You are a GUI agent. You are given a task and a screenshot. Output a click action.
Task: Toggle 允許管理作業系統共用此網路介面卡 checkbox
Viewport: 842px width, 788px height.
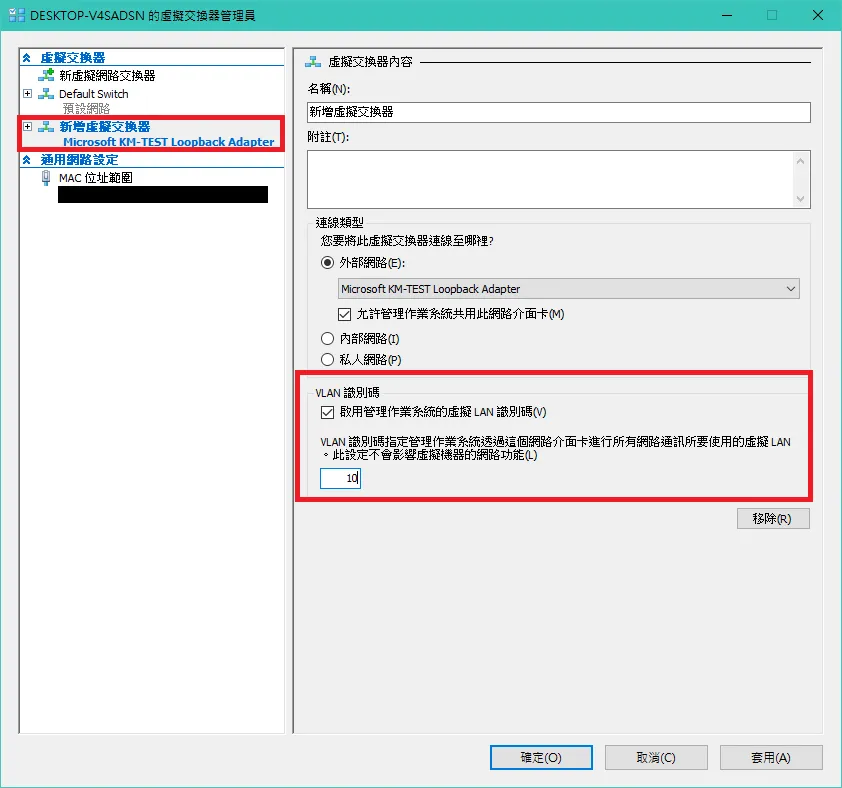pos(344,314)
